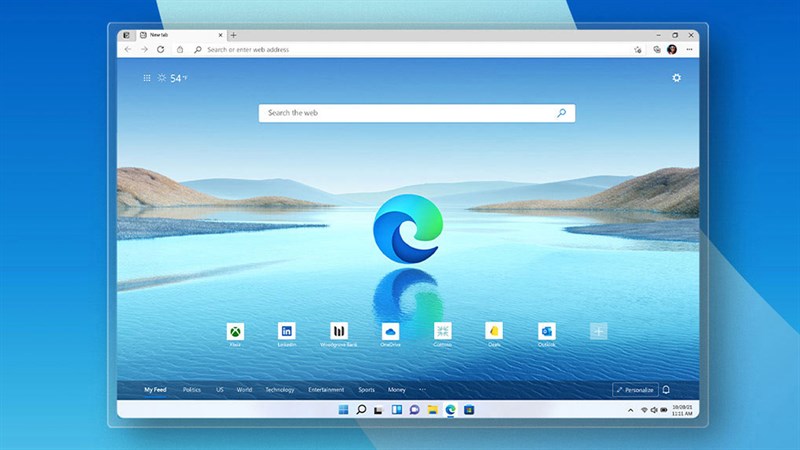The image size is (800, 450).
Task: Open the Favorites star icon
Action: pos(638,49)
